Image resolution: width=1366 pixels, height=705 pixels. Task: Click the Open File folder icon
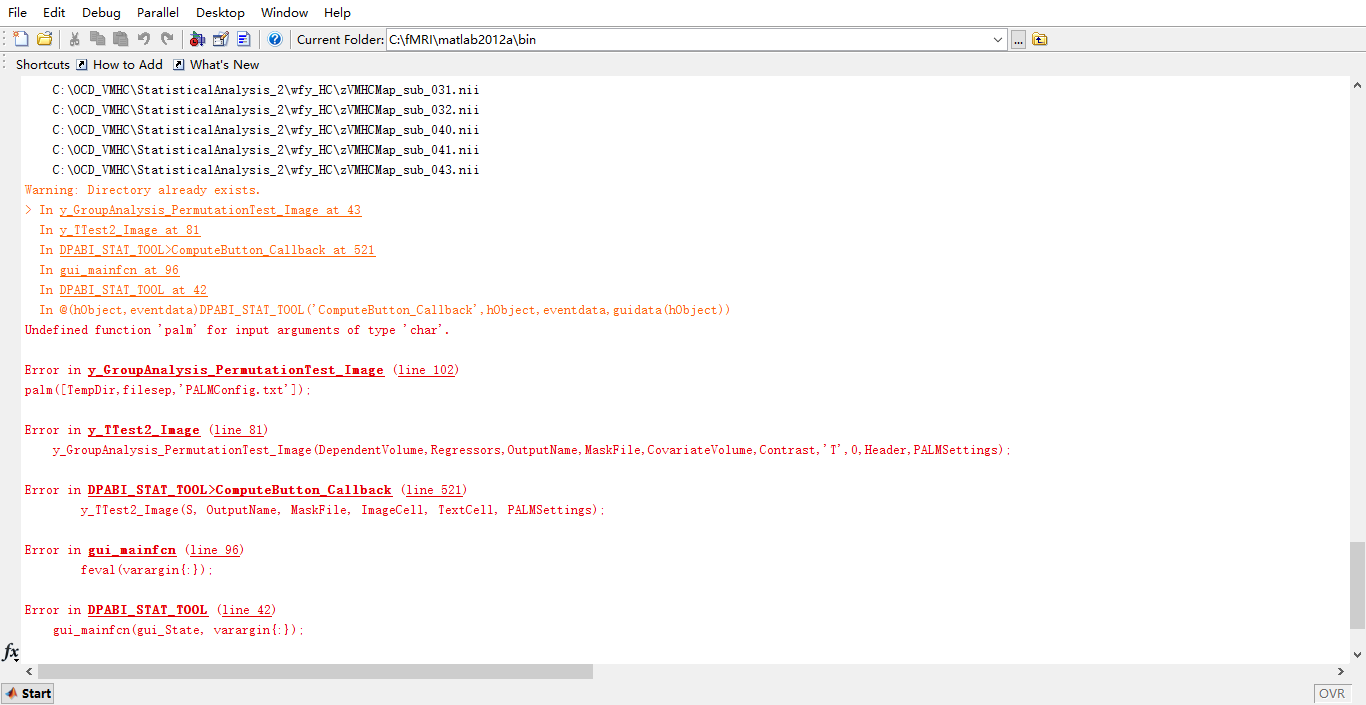(44, 39)
